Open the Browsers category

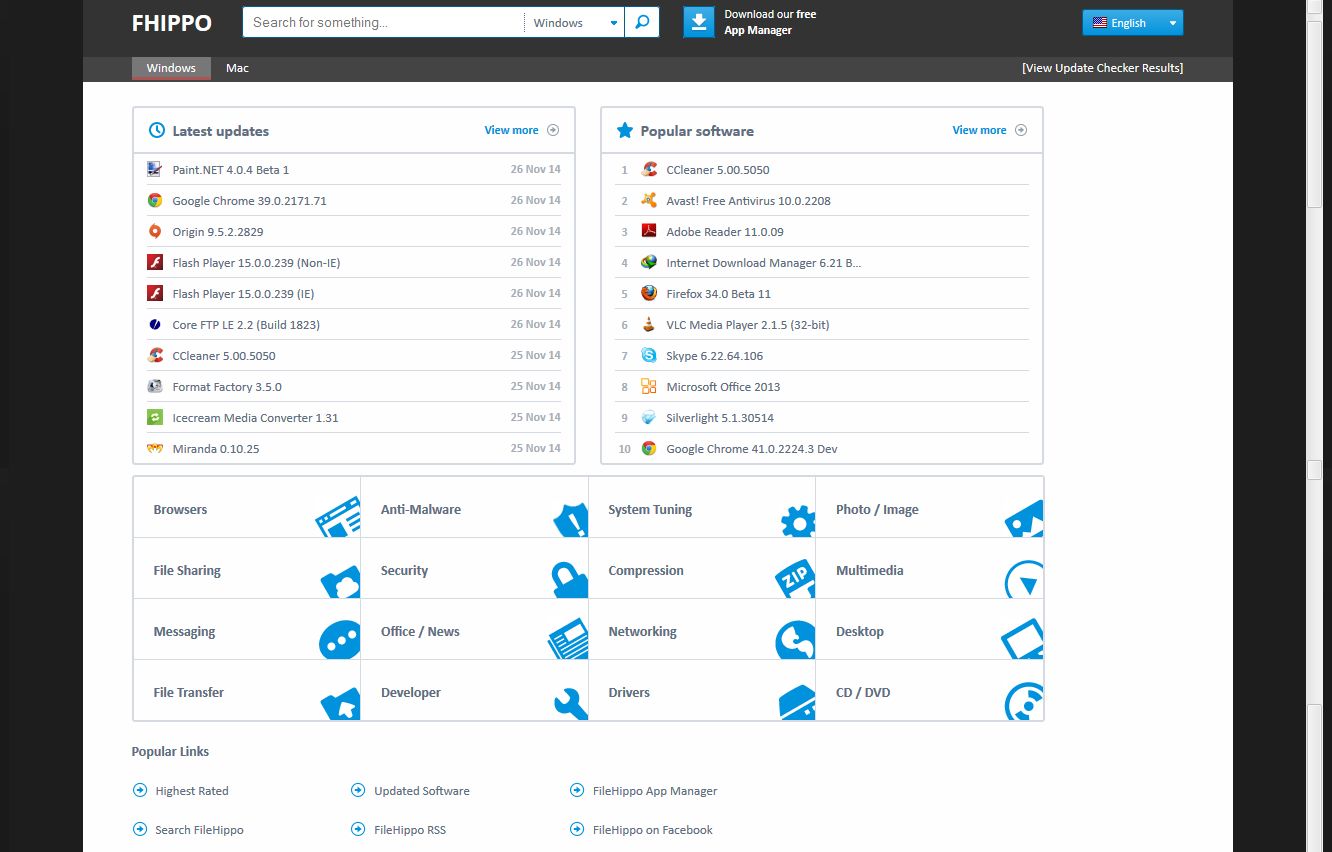180,509
